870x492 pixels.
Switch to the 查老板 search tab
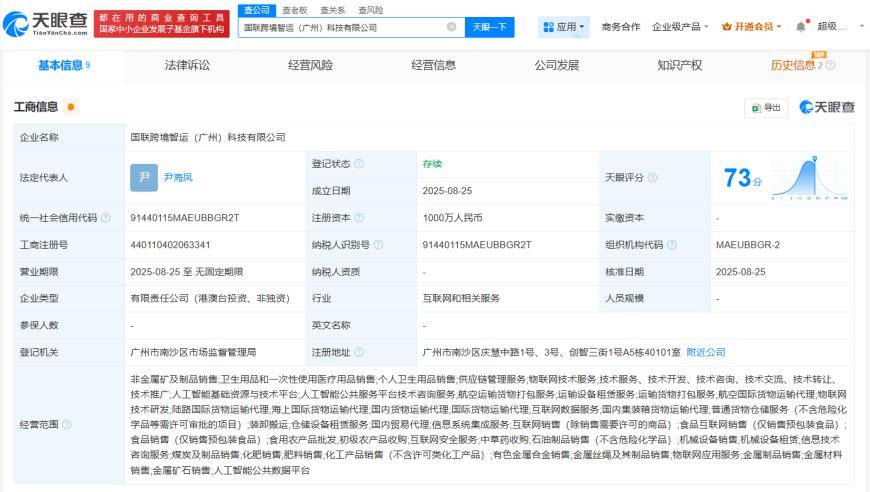click(x=295, y=10)
